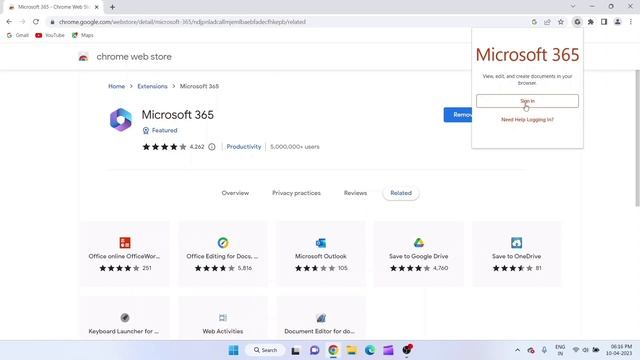Click the ENG IN language indicator
This screenshot has height=360, width=640.
(x=560, y=350)
